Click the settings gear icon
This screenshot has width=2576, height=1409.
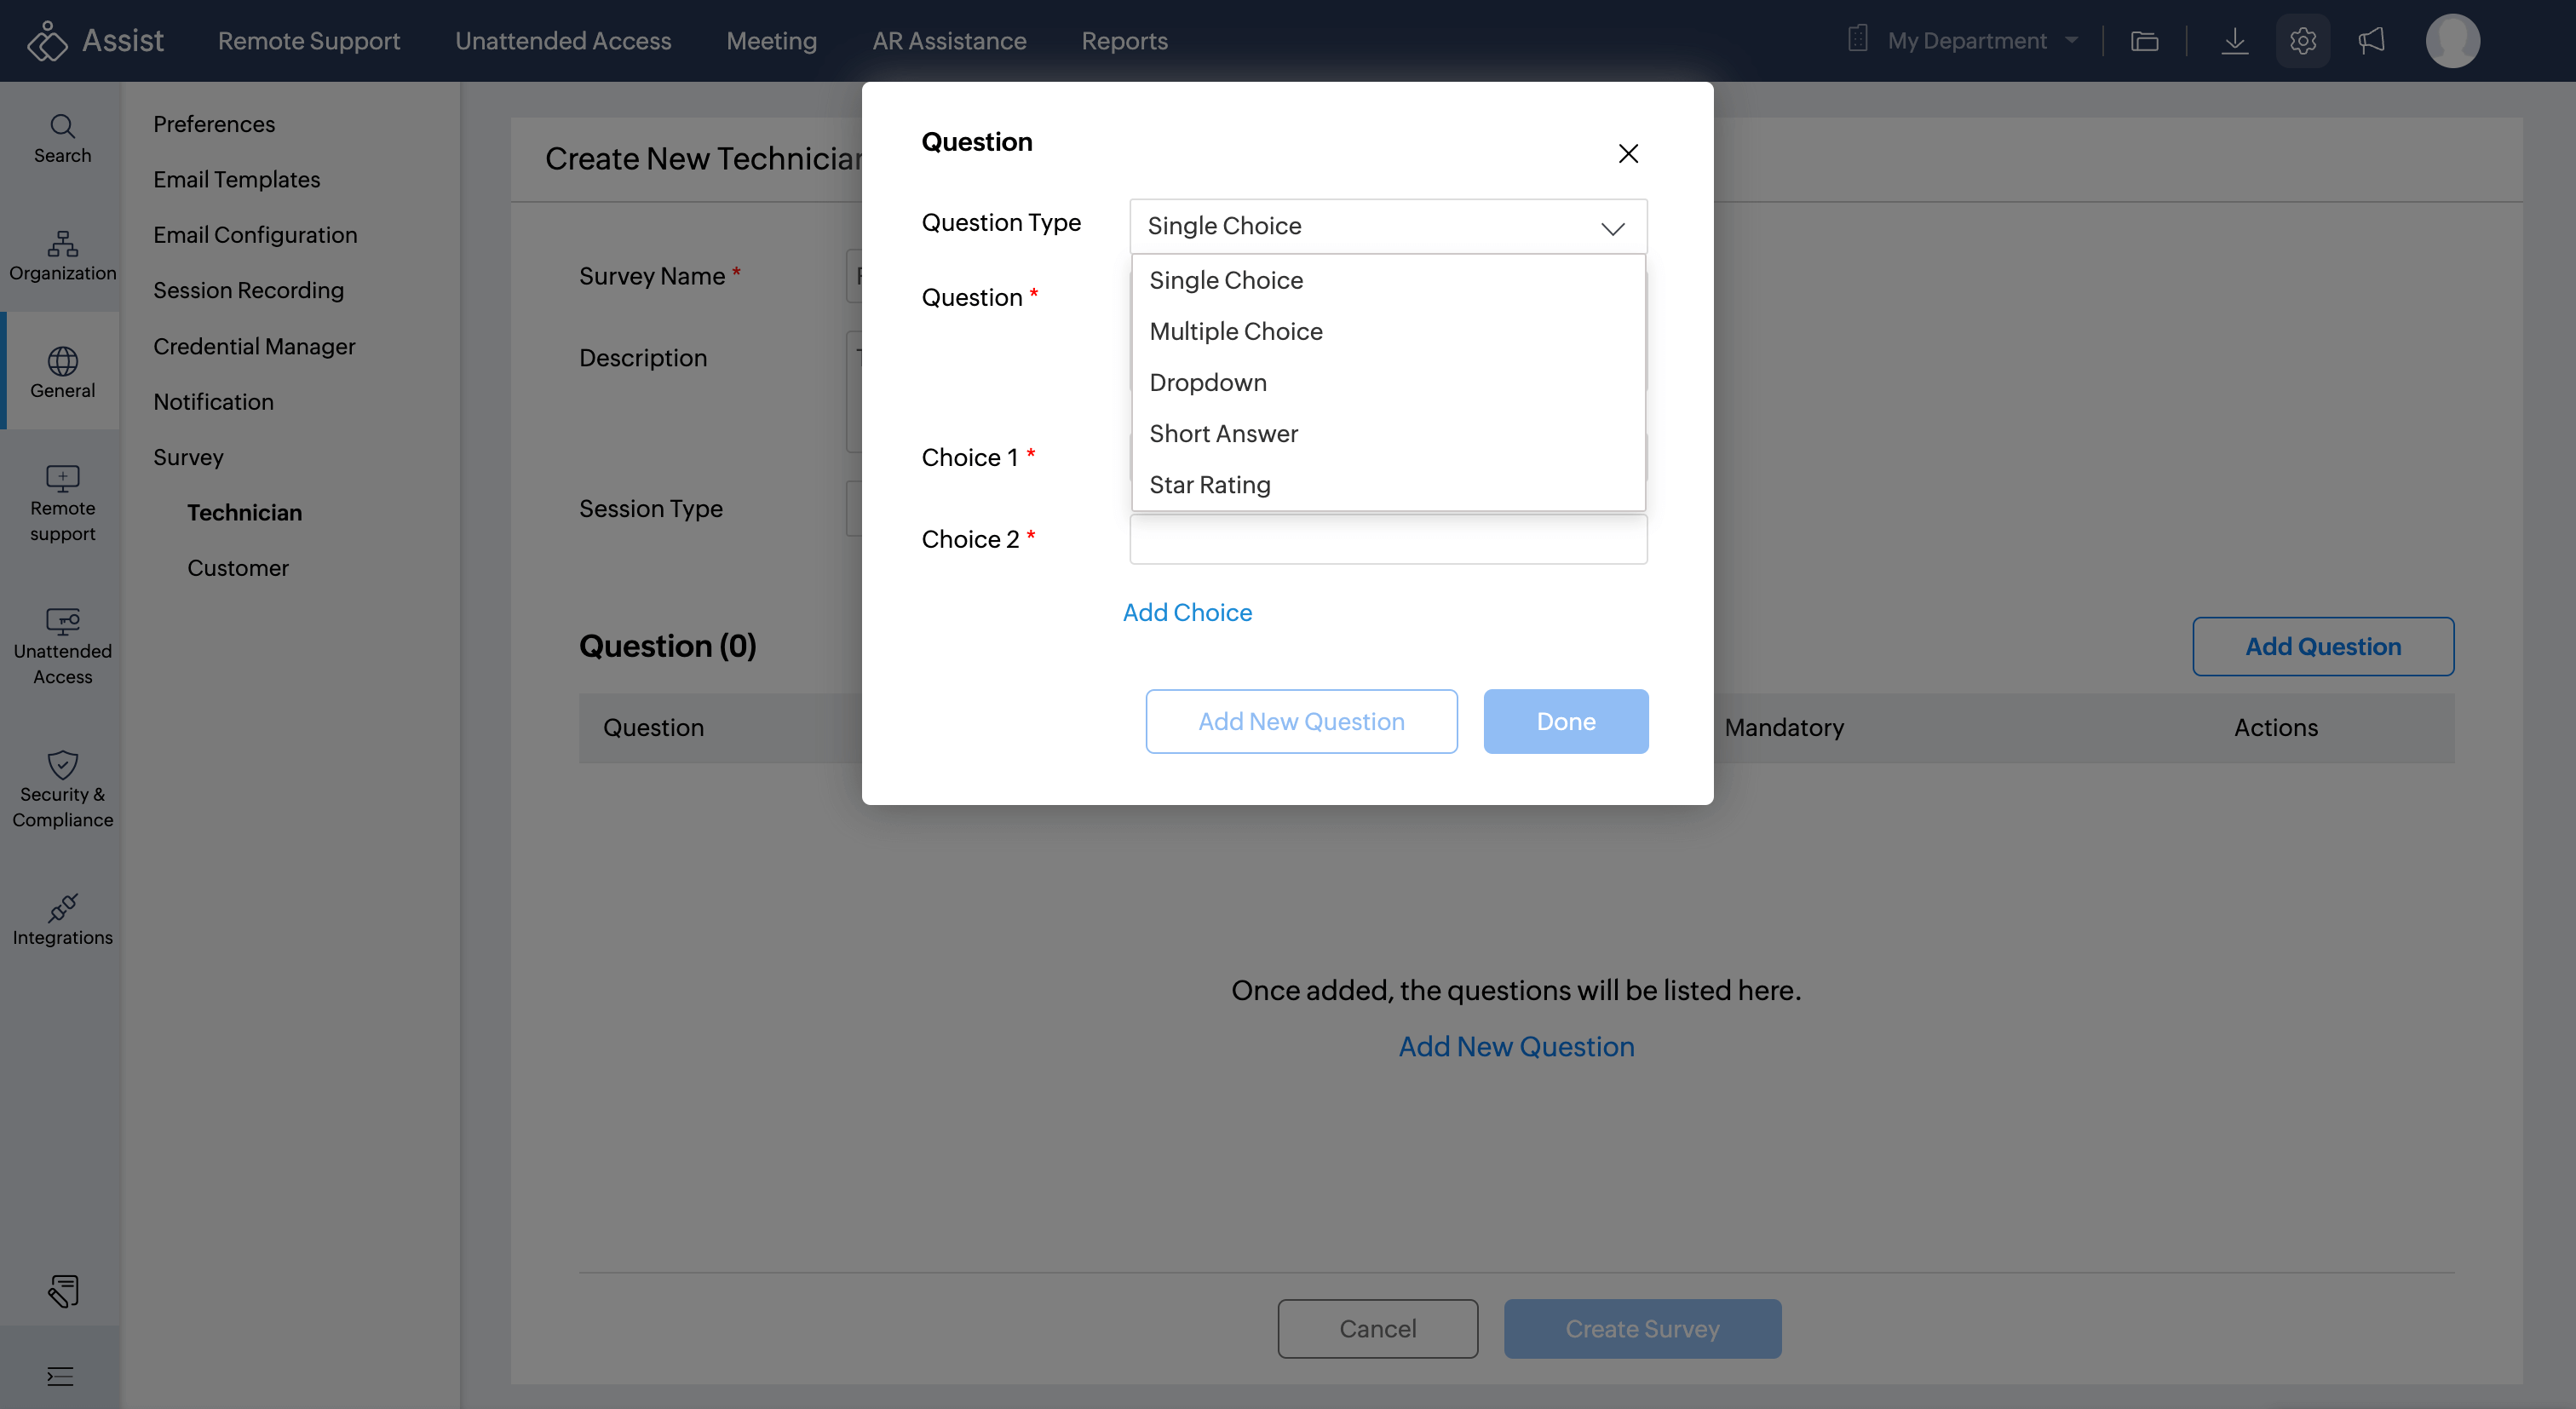coord(2302,41)
